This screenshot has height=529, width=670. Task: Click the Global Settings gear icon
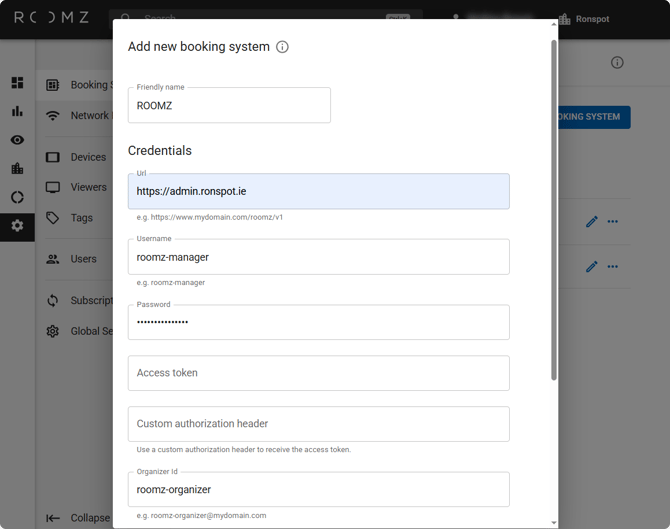pyautogui.click(x=53, y=331)
